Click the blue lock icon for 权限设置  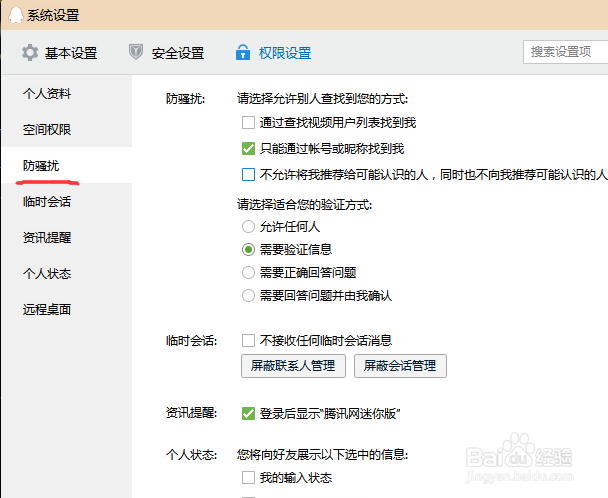pos(243,52)
